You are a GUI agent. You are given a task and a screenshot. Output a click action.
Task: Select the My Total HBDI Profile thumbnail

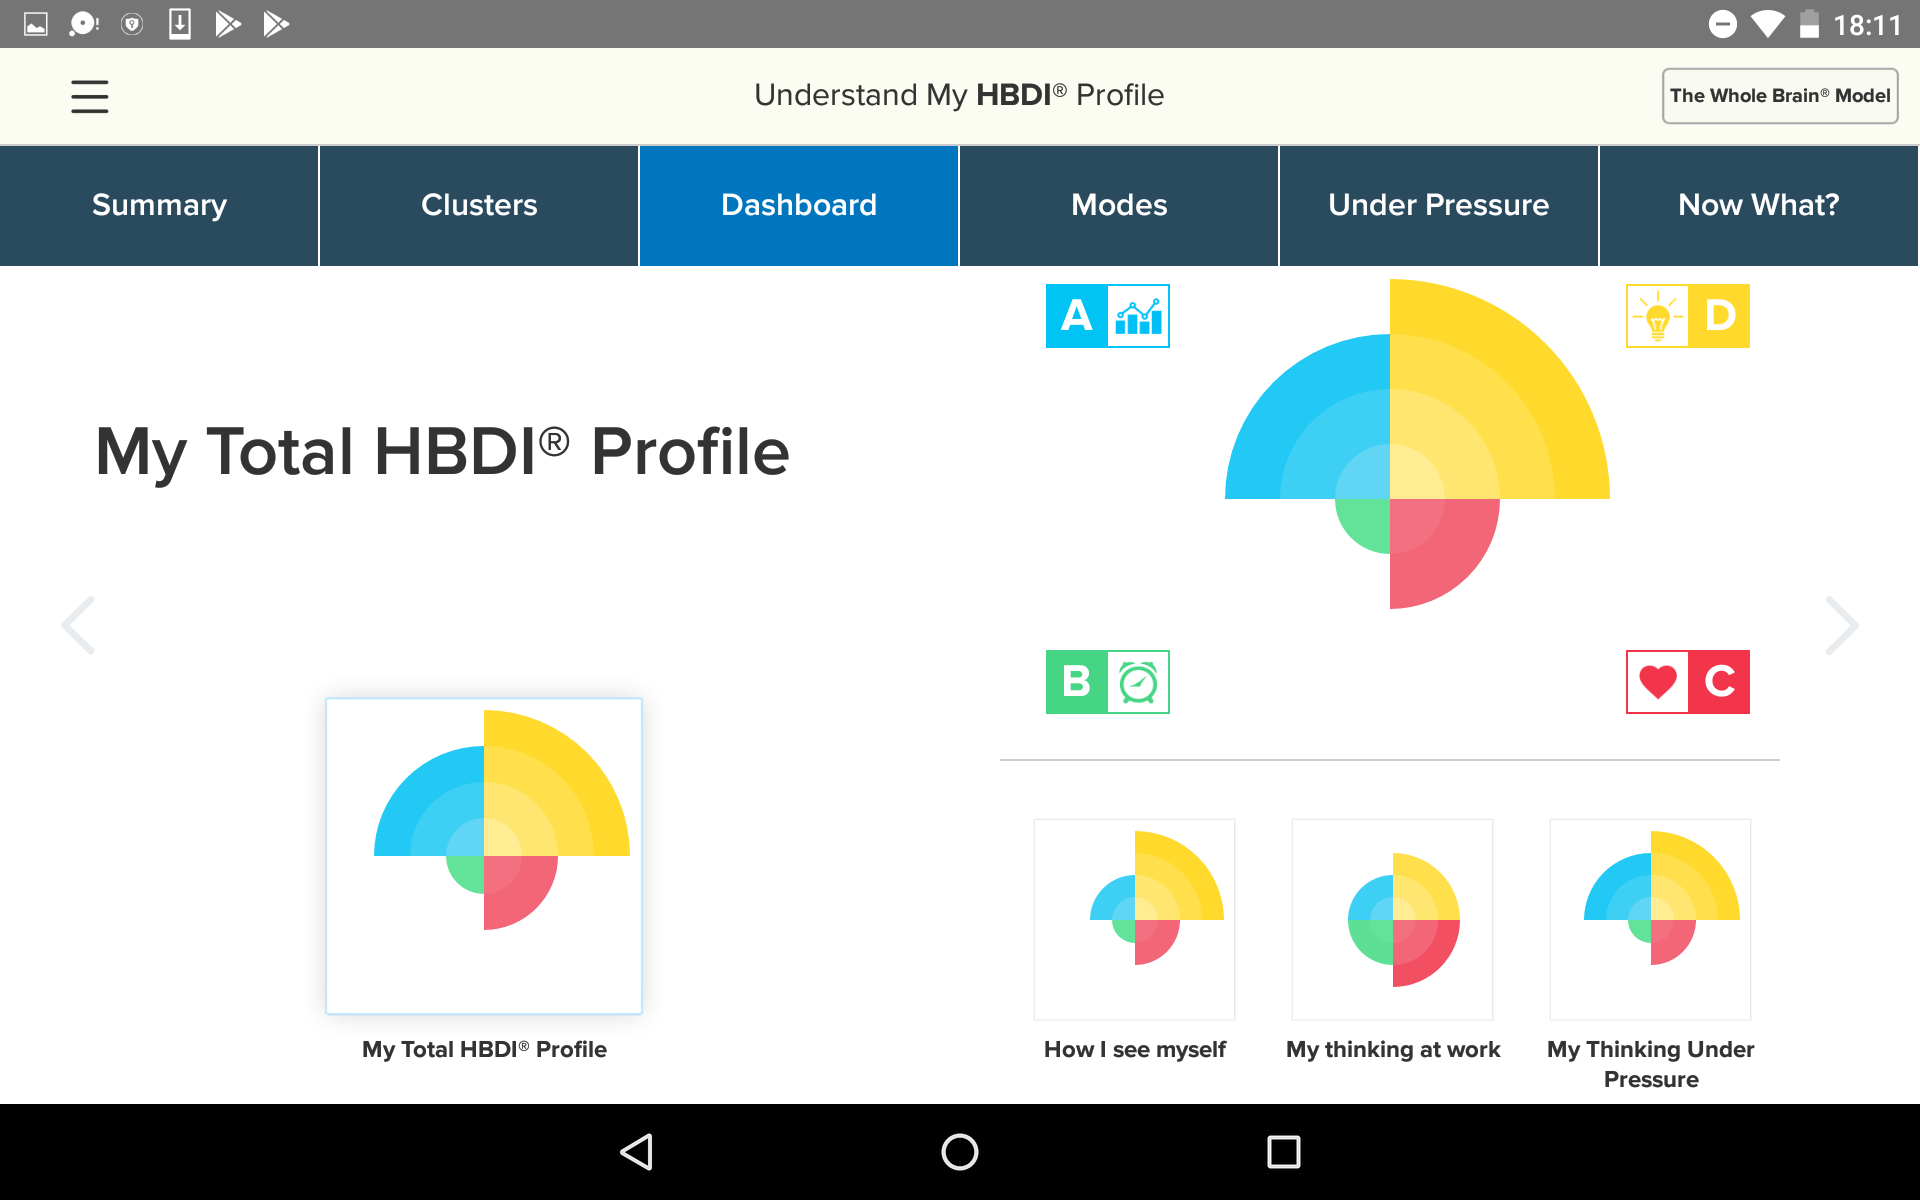tap(484, 856)
